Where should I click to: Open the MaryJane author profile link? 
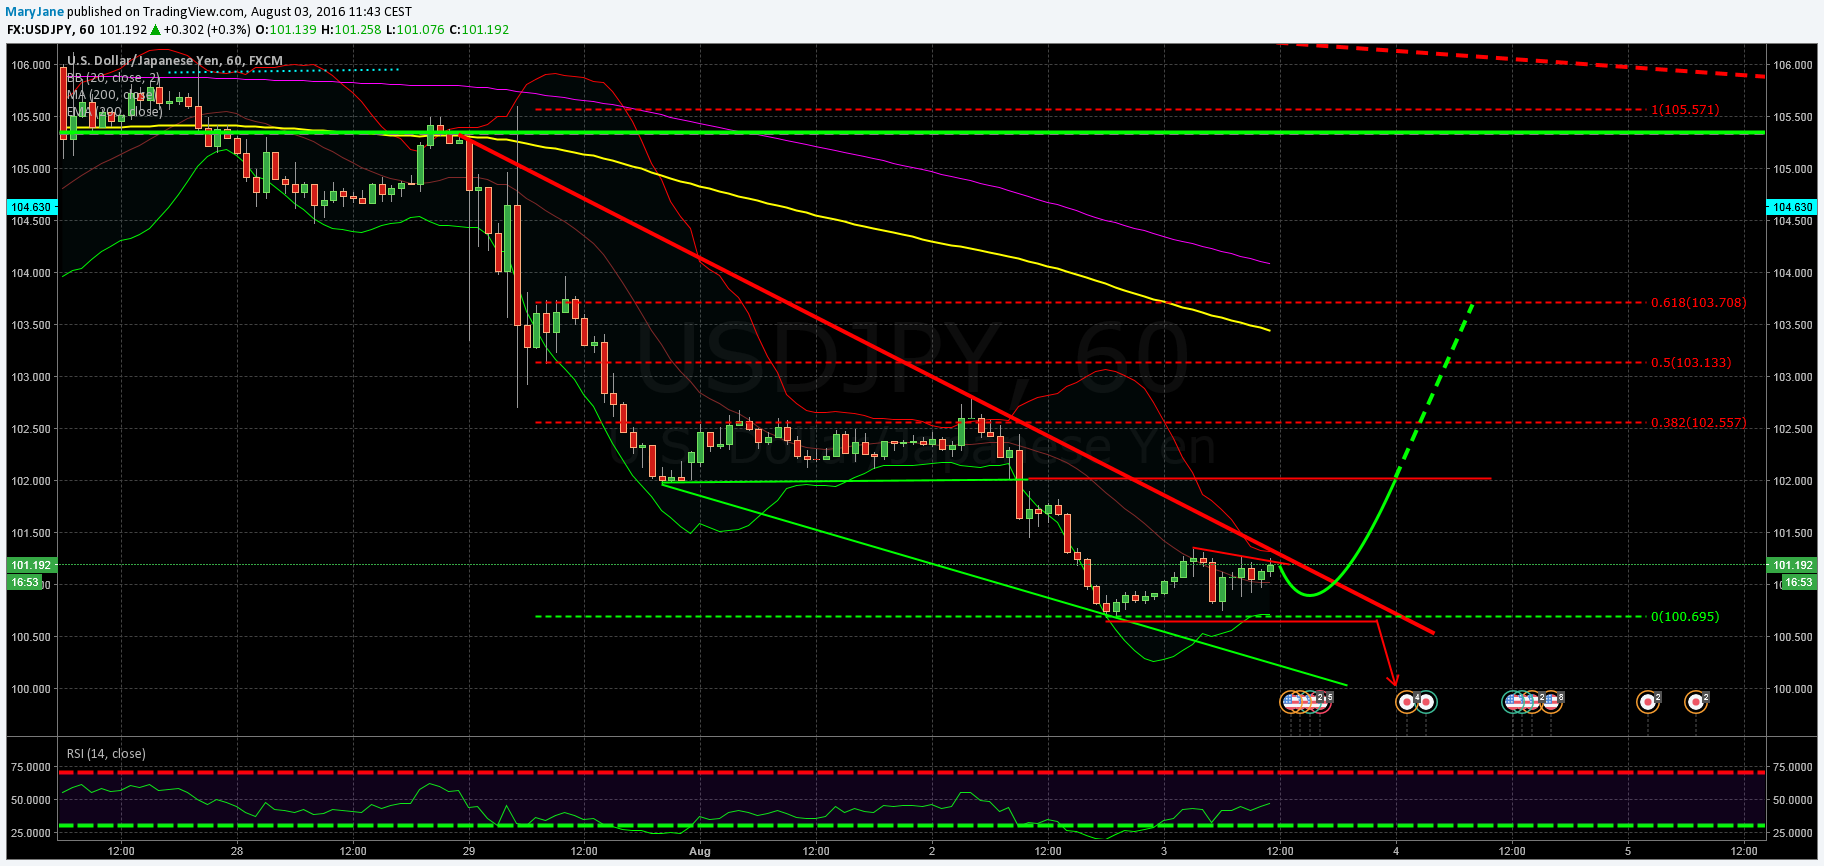[x=36, y=12]
